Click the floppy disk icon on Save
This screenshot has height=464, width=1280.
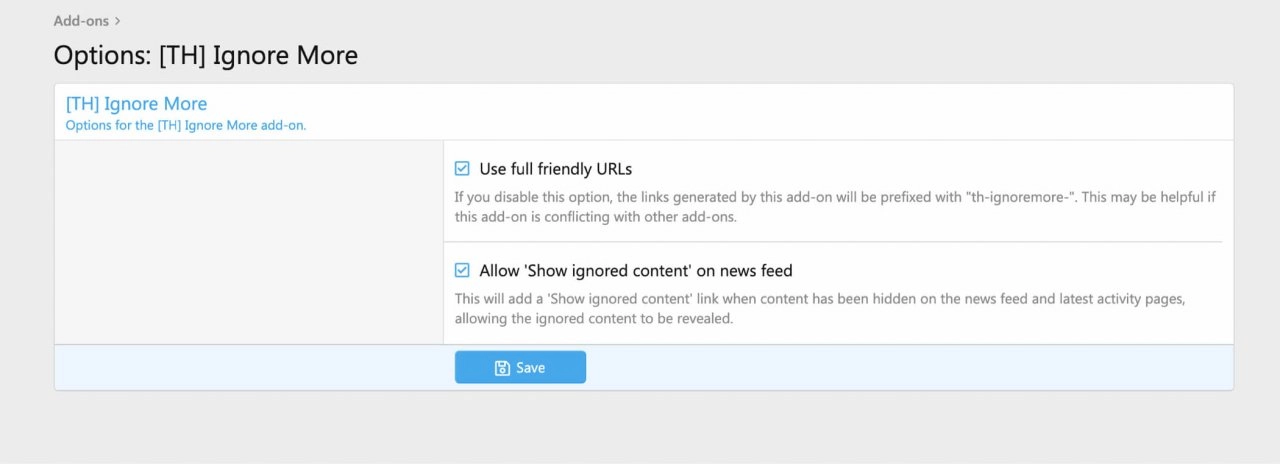pyautogui.click(x=503, y=368)
